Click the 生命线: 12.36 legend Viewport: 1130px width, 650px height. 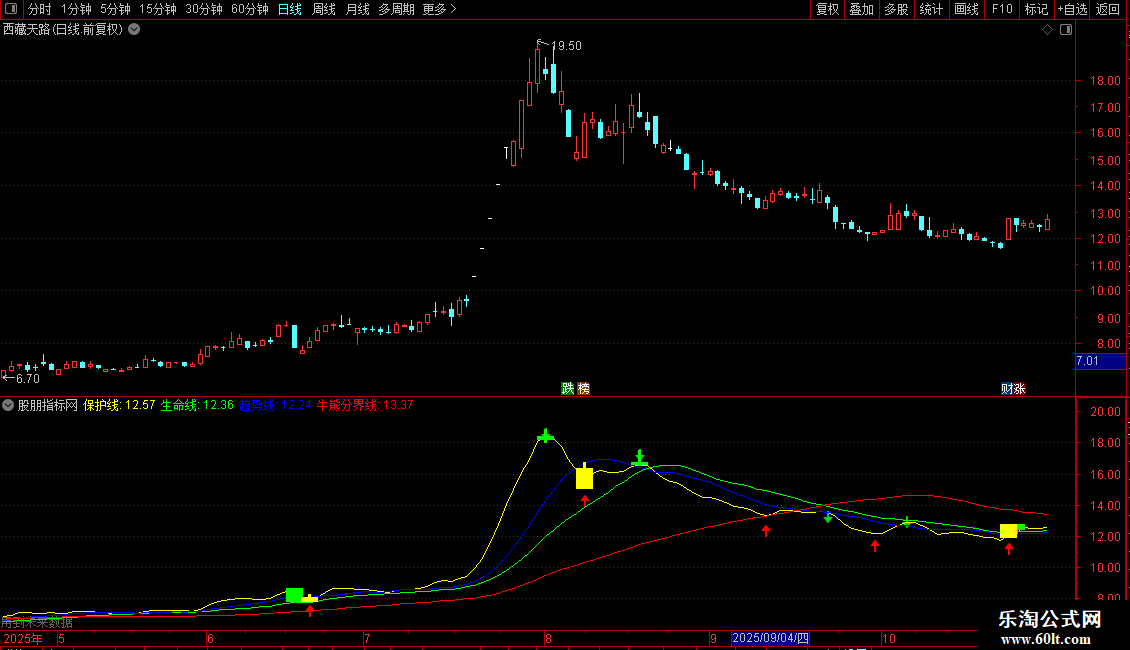point(197,405)
